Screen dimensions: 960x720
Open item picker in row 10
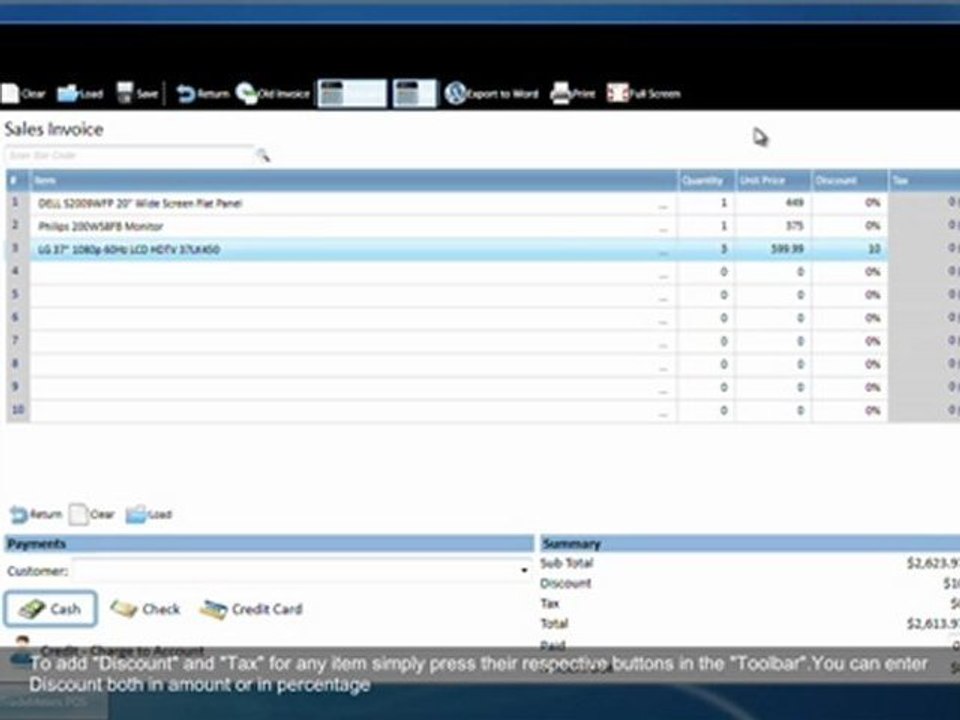663,413
